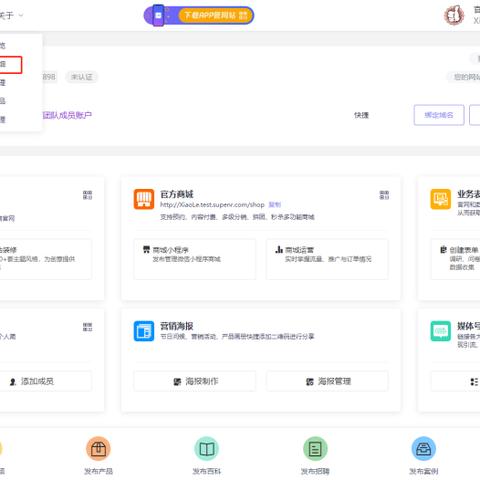
Task: Click the list icon under 媒体号 card
Action: [x=474, y=381]
